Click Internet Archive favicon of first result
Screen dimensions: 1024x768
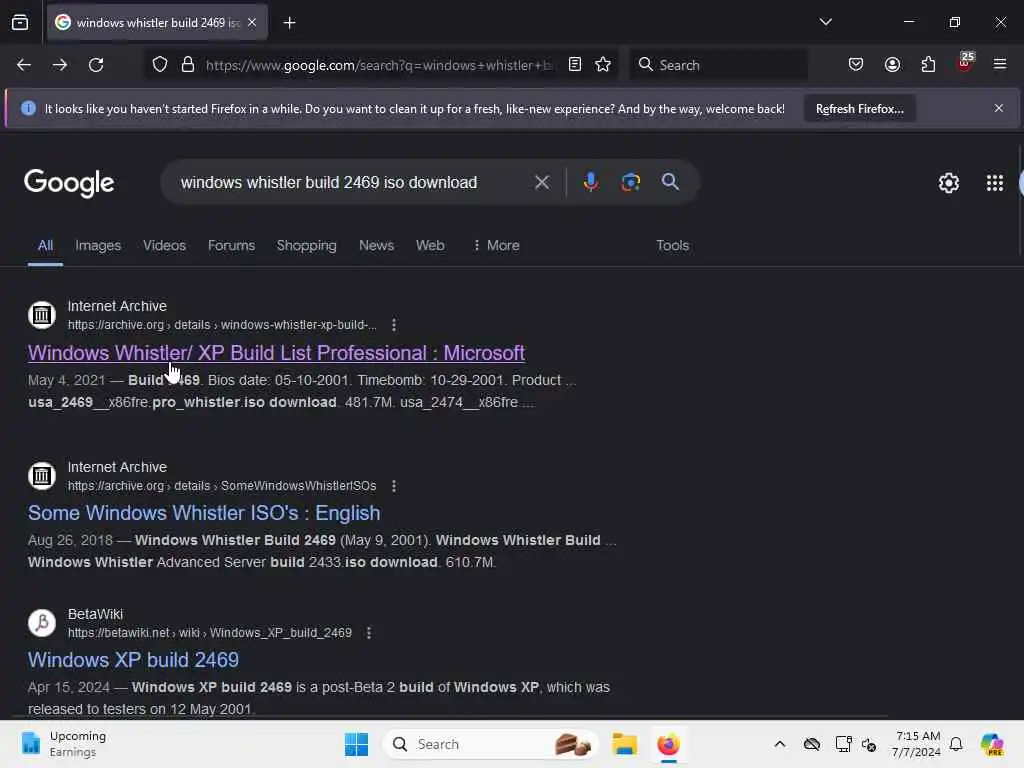[x=42, y=315]
